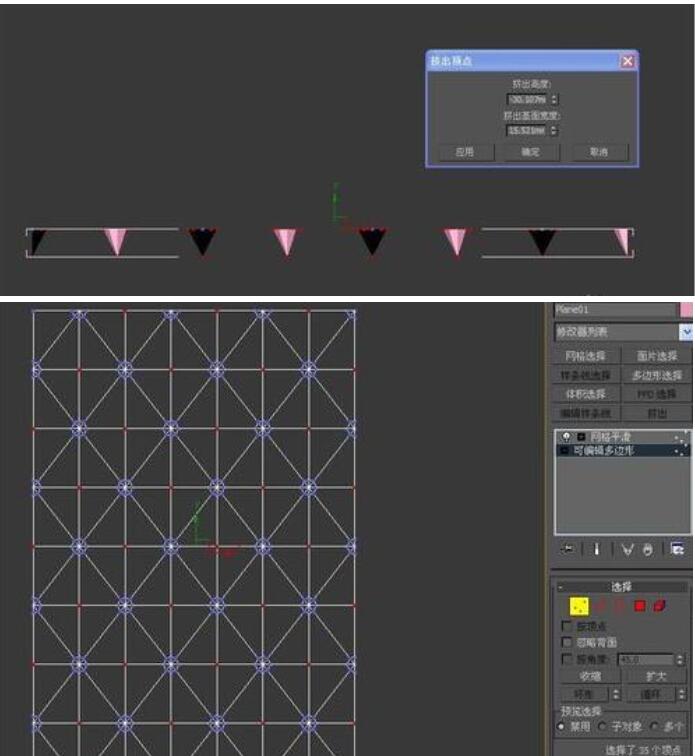Click Remove Modifier trash icon
Screen dimensions: 695x756
[648, 548]
